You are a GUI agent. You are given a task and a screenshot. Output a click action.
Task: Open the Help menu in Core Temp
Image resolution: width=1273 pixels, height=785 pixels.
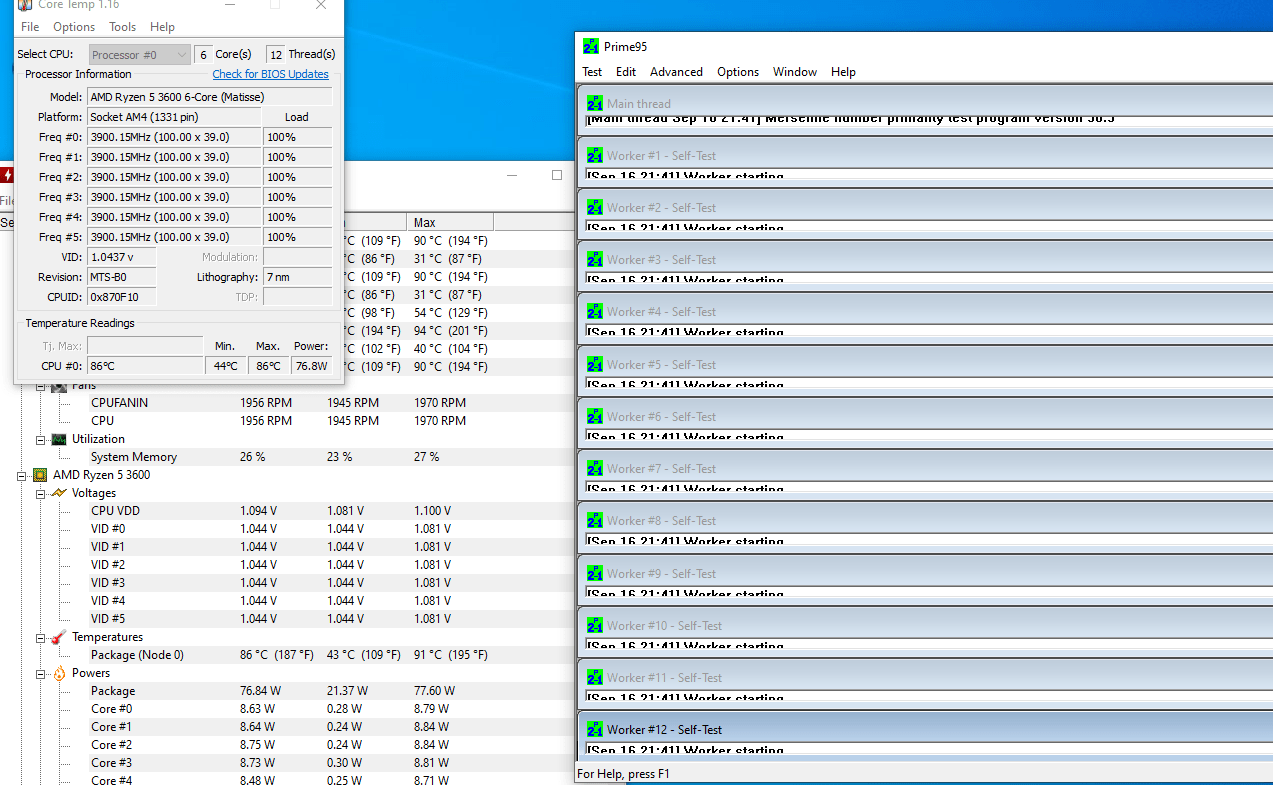(x=162, y=27)
